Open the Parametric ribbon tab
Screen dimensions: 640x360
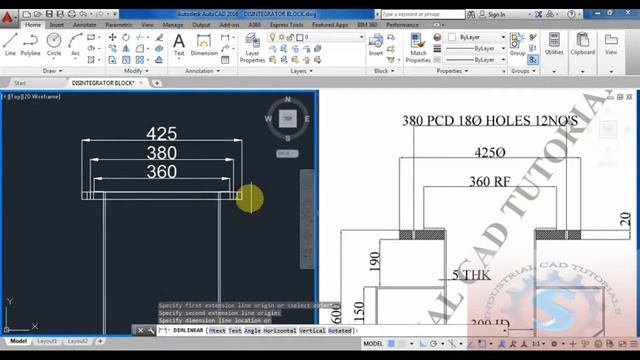click(118, 25)
